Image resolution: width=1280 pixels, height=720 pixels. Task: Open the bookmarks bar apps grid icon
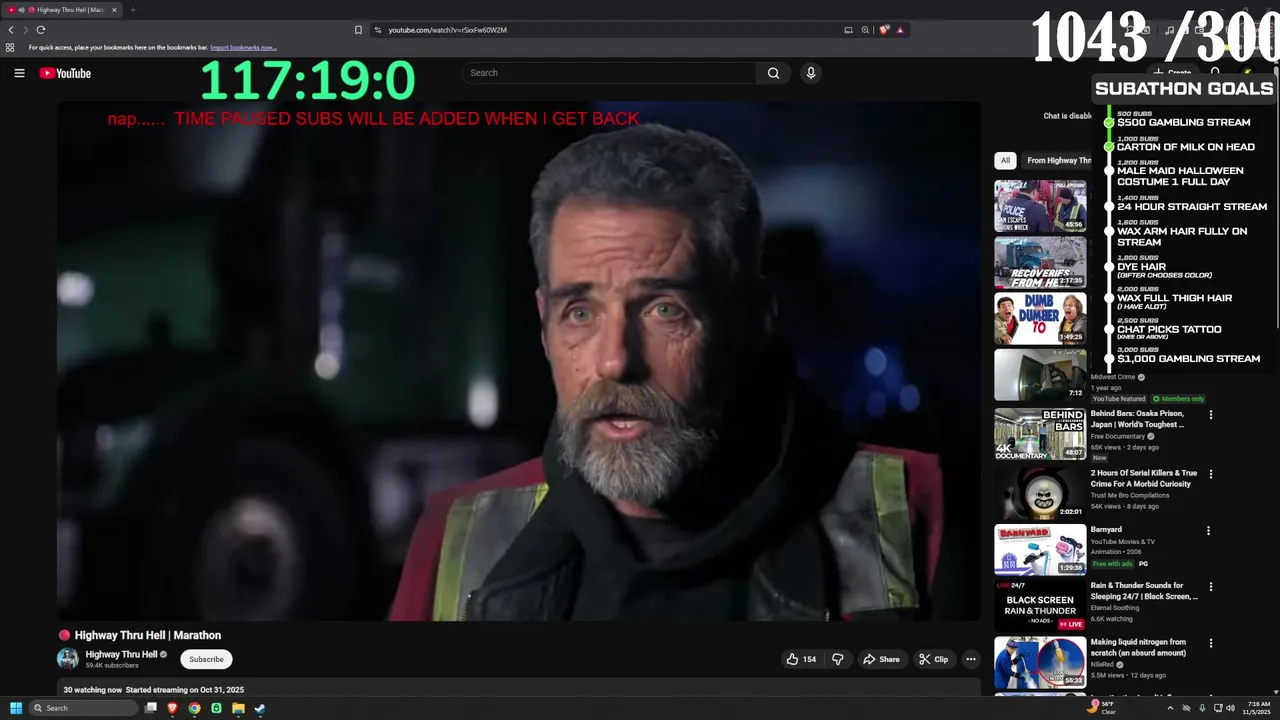[x=10, y=47]
